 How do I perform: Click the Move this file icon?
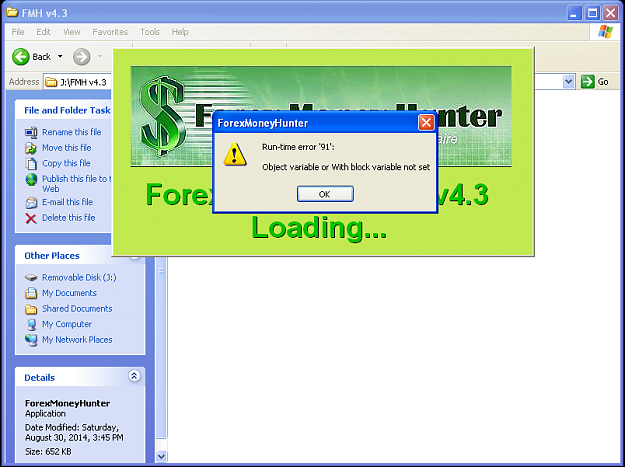pyautogui.click(x=31, y=148)
